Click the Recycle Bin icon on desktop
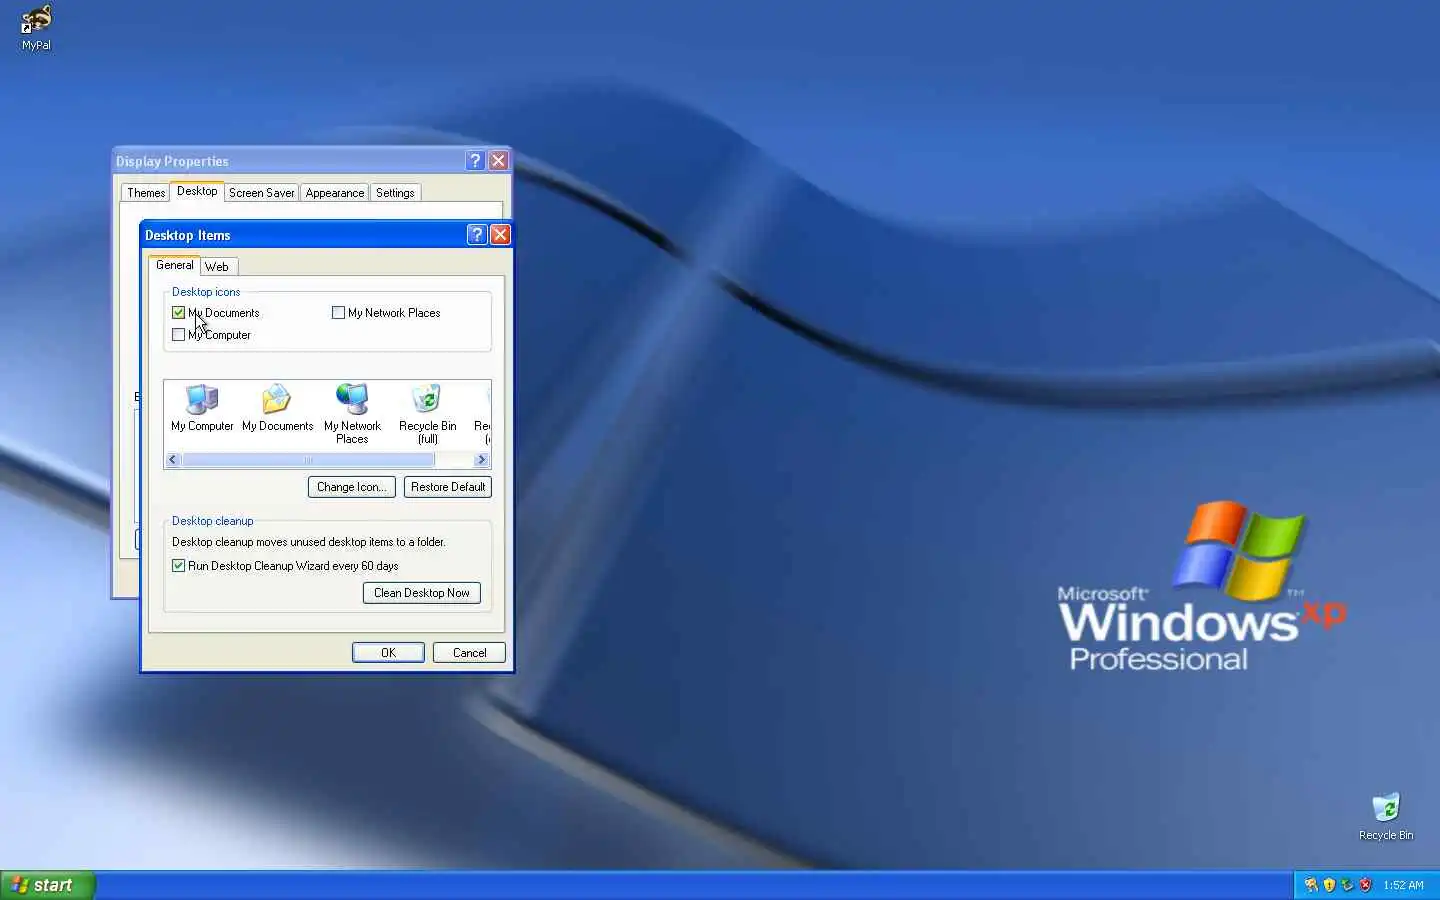1440x900 pixels. point(1386,817)
